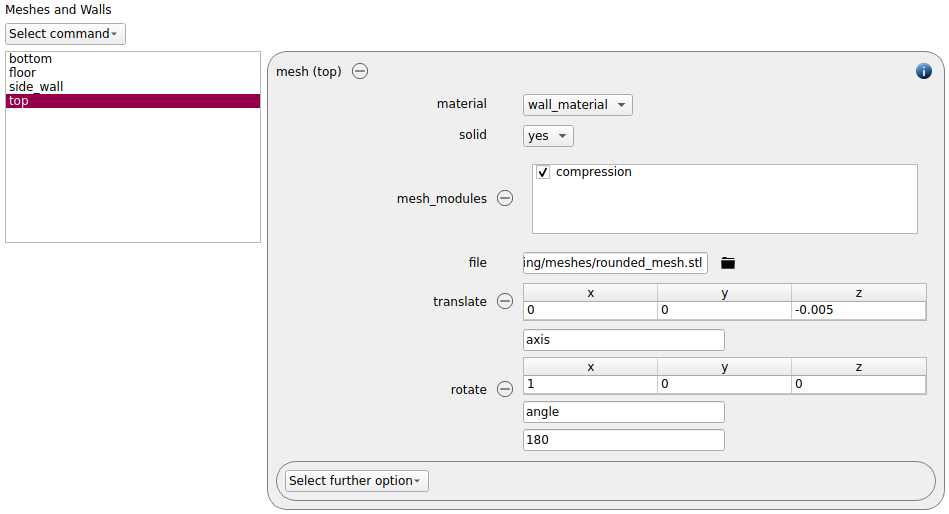This screenshot has width=949, height=514.
Task: Open the material wall_material dropdown
Action: pos(577,105)
